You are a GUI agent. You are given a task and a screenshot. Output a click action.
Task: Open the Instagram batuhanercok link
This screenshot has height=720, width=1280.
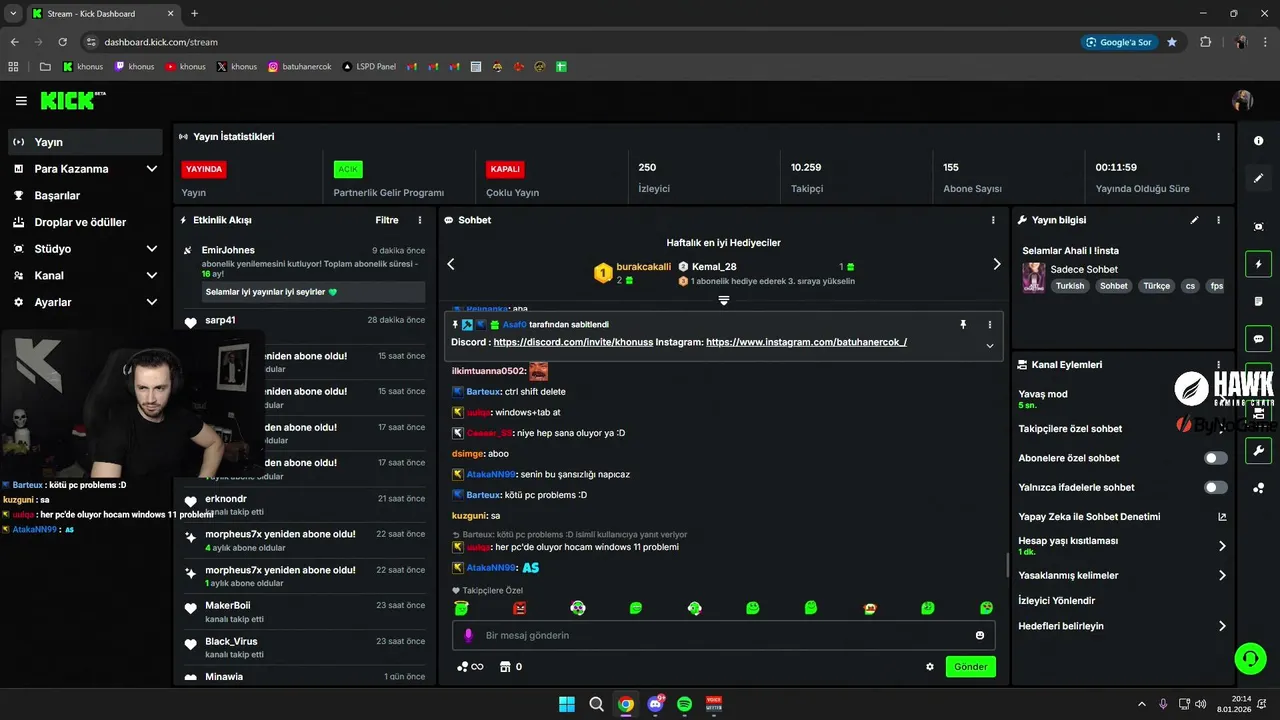click(806, 342)
